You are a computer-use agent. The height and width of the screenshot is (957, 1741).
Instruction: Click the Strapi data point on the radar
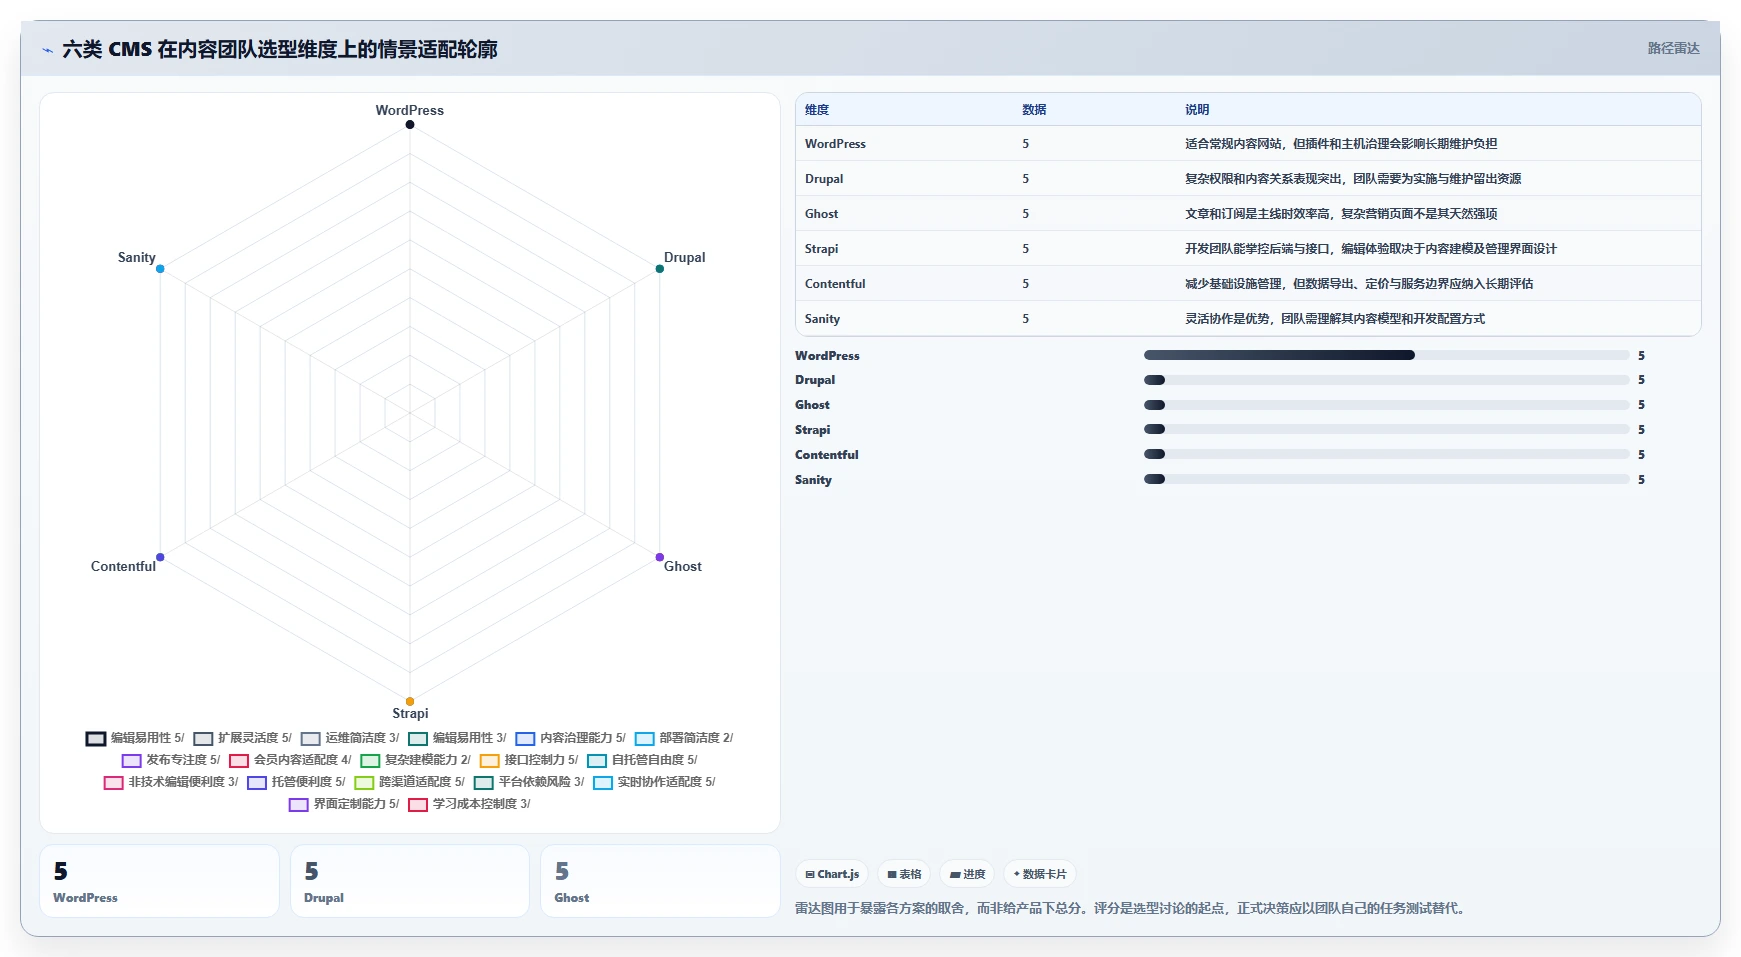410,701
